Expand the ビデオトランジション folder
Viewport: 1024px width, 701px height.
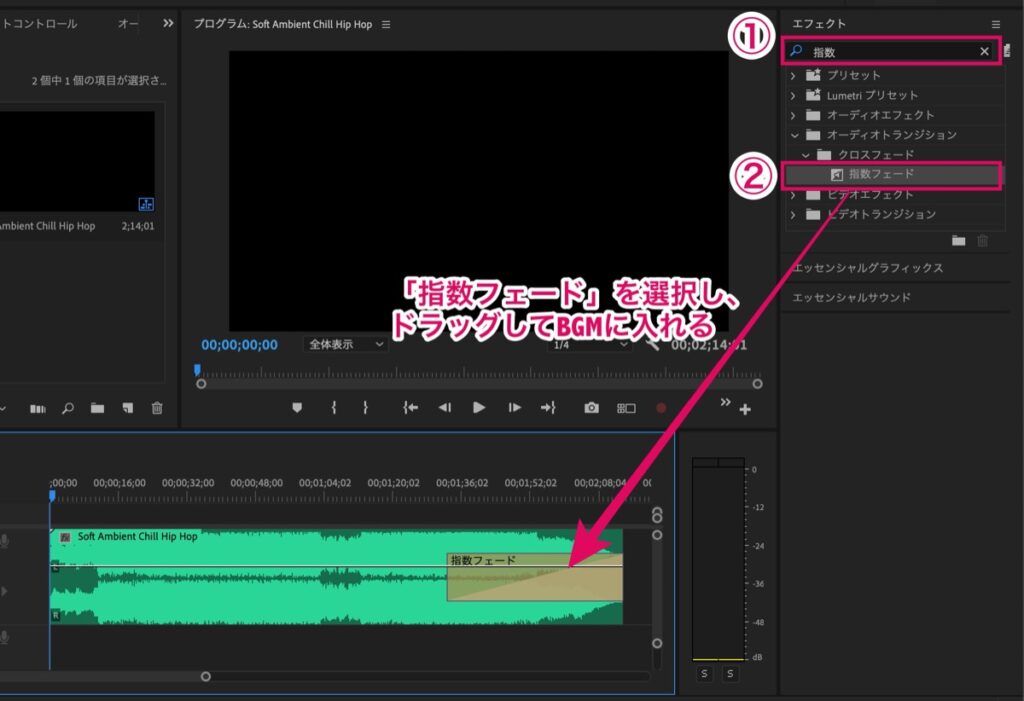click(x=793, y=214)
